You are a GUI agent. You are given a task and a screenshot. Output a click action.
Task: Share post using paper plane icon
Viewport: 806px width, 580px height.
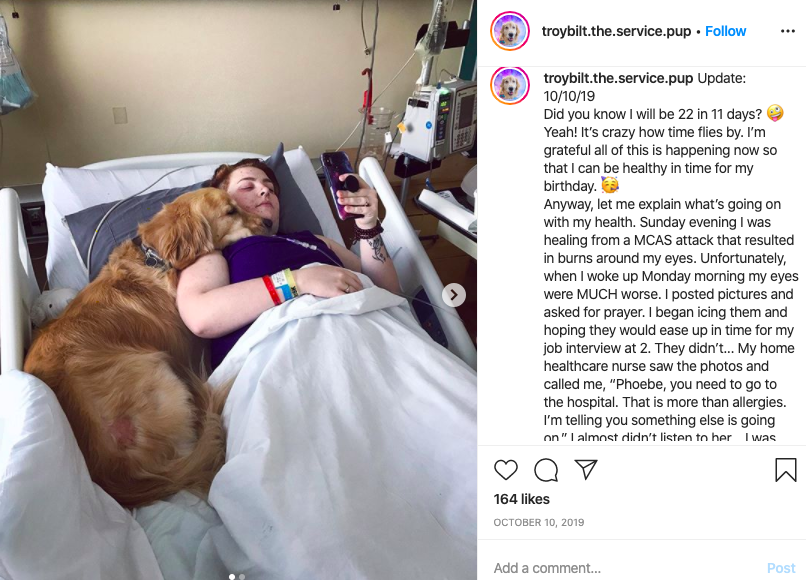click(586, 469)
